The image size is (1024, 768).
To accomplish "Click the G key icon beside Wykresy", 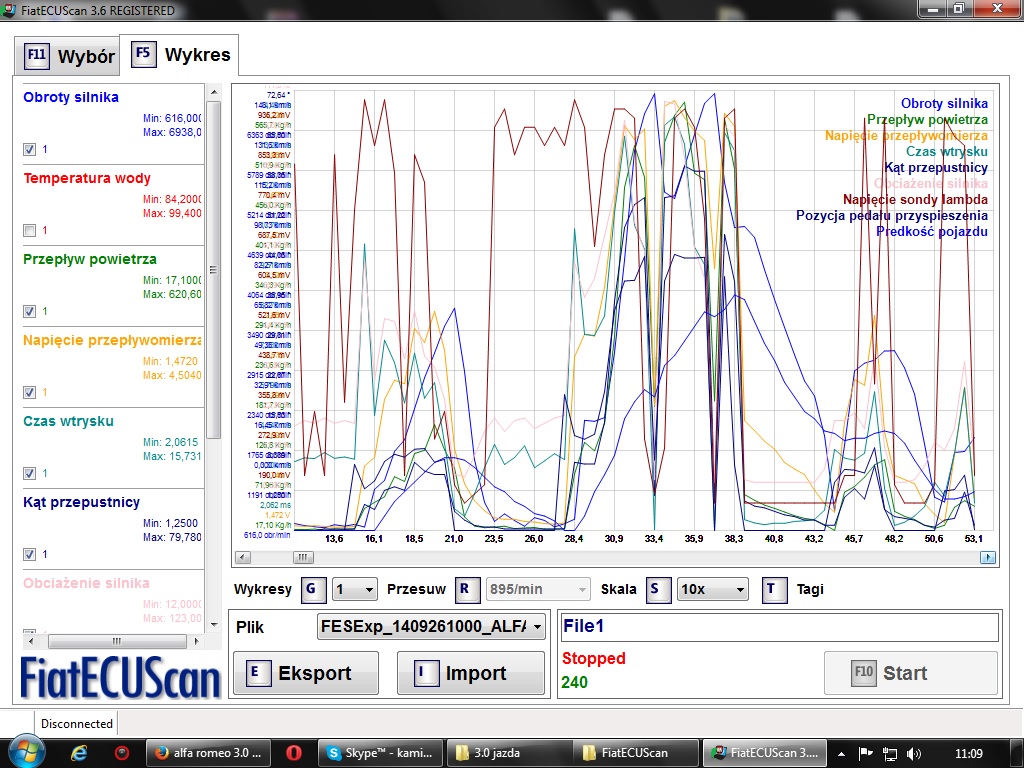I will click(x=314, y=589).
